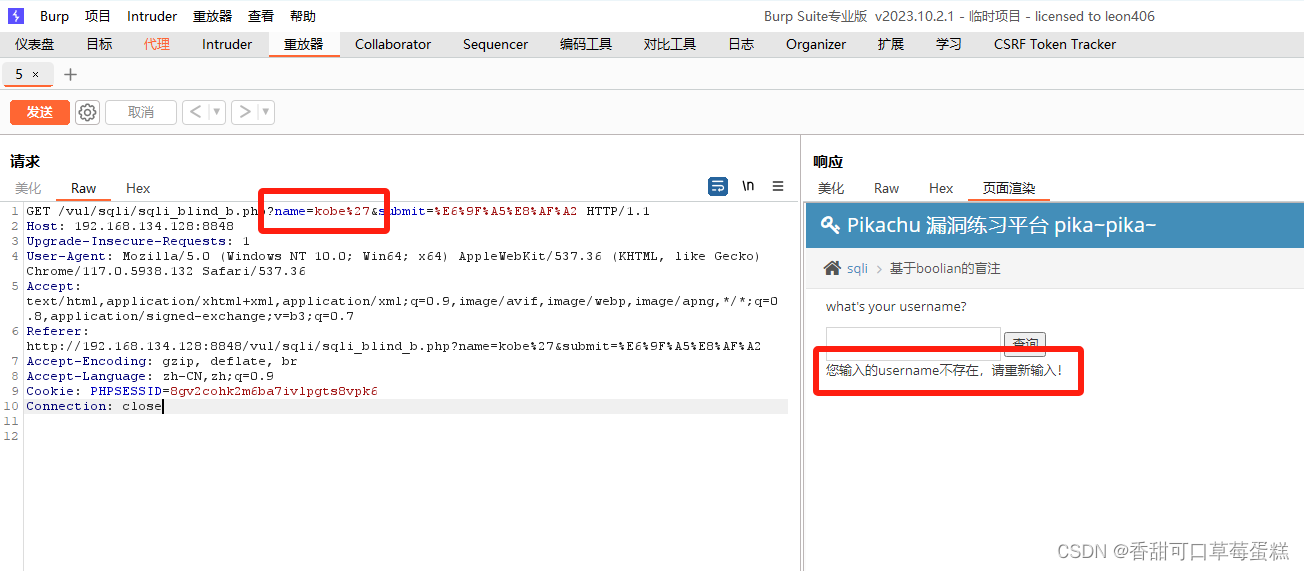
Task: Click the 查询 button in rendered page
Action: (1025, 344)
